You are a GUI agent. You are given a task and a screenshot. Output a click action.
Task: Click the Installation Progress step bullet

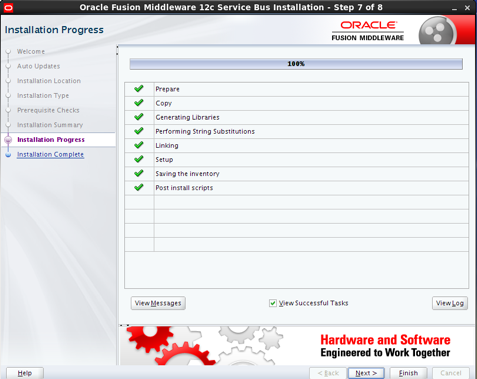(x=8, y=140)
